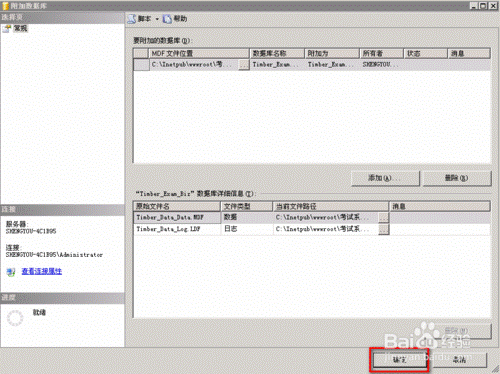Click the Timber_Exam database name cell
This screenshot has height=374, width=500.
tap(277, 64)
